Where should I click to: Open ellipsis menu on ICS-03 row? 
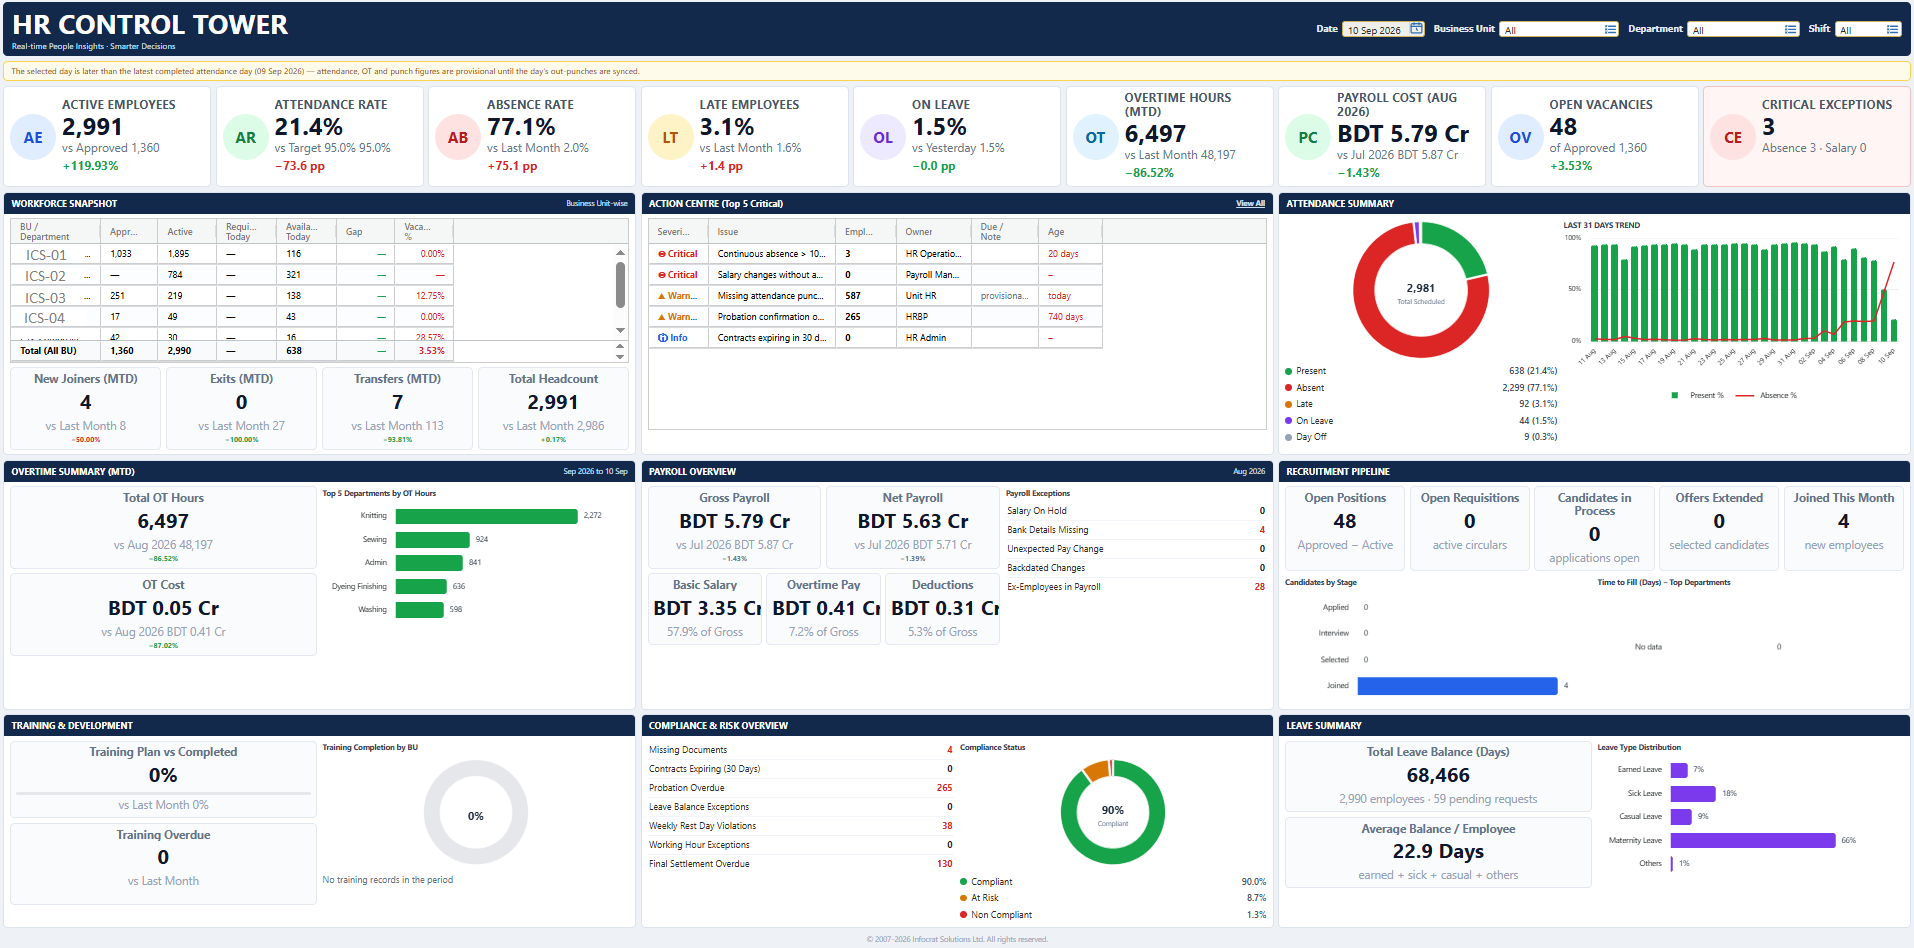pos(88,298)
